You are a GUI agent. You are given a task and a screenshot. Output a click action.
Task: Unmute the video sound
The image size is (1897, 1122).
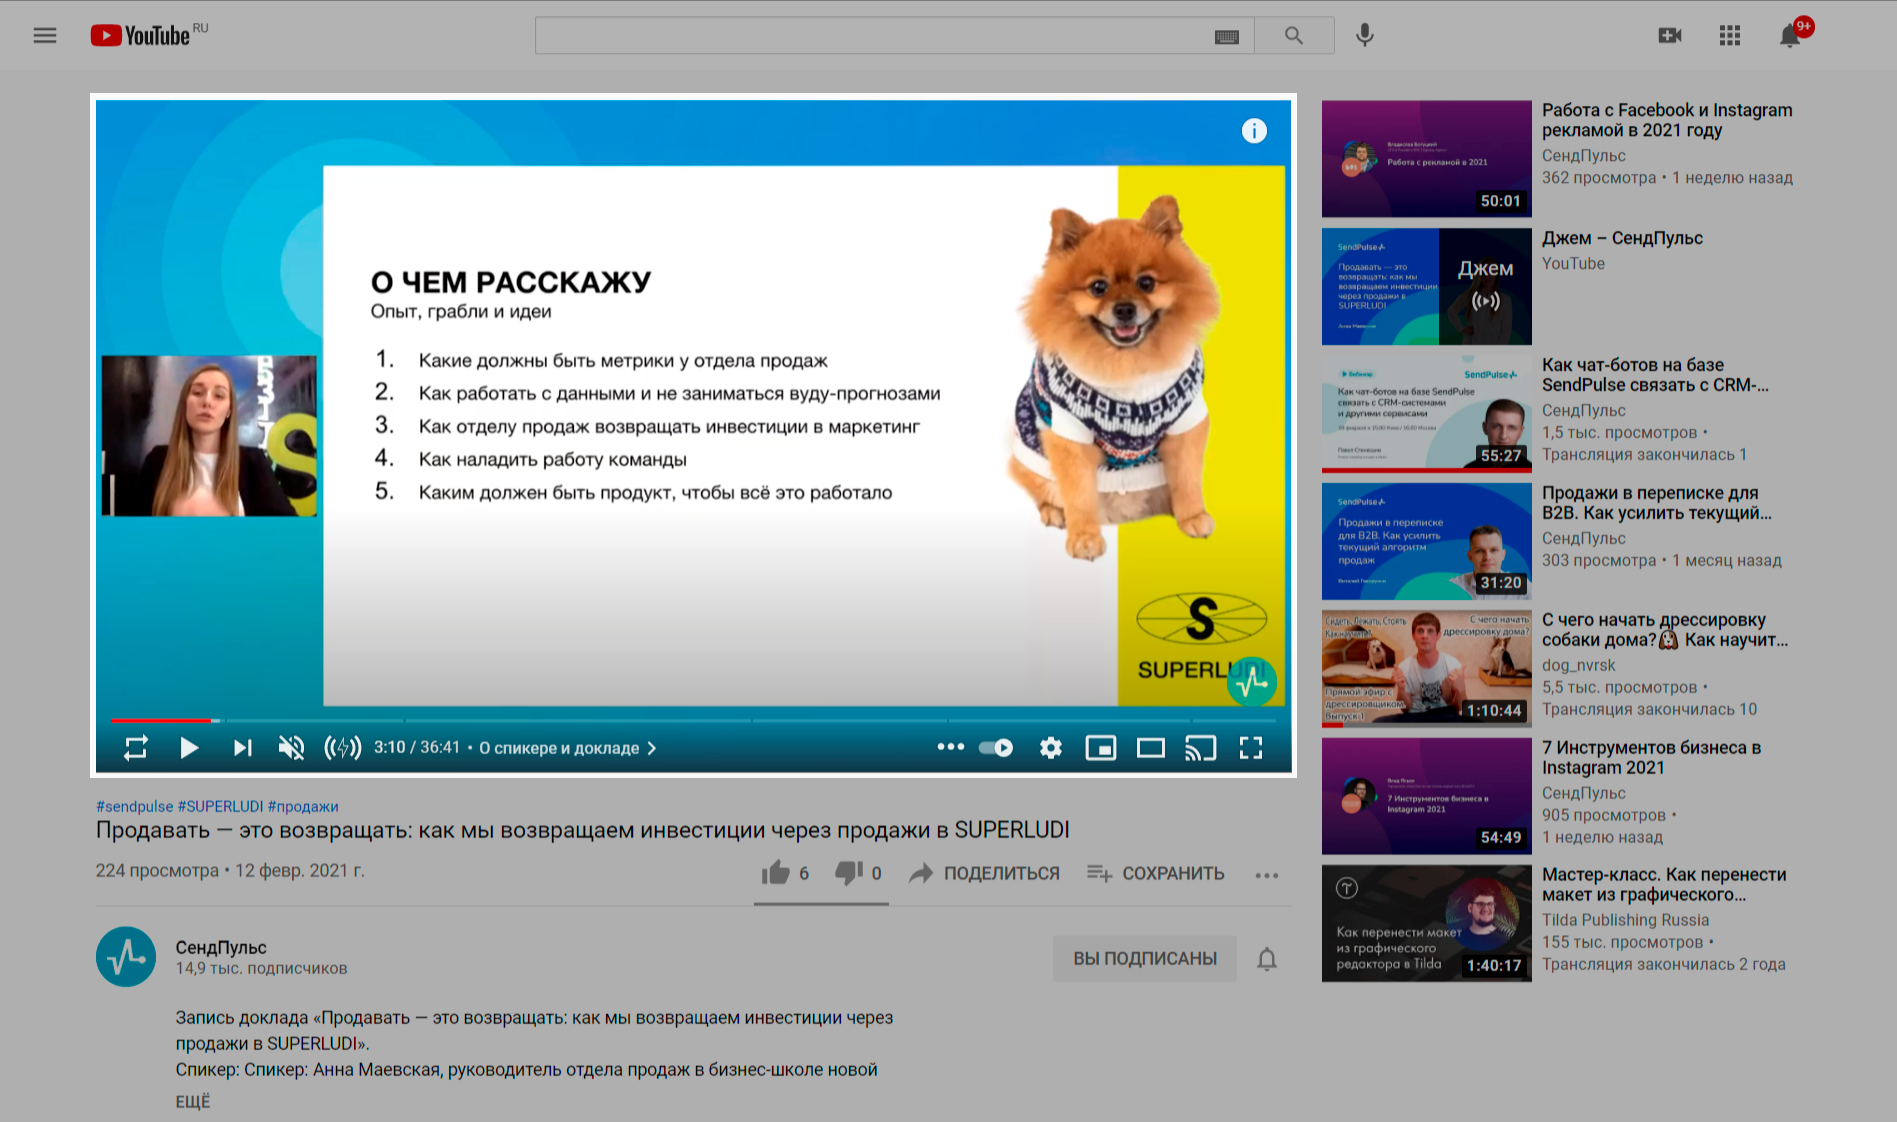[x=291, y=748]
